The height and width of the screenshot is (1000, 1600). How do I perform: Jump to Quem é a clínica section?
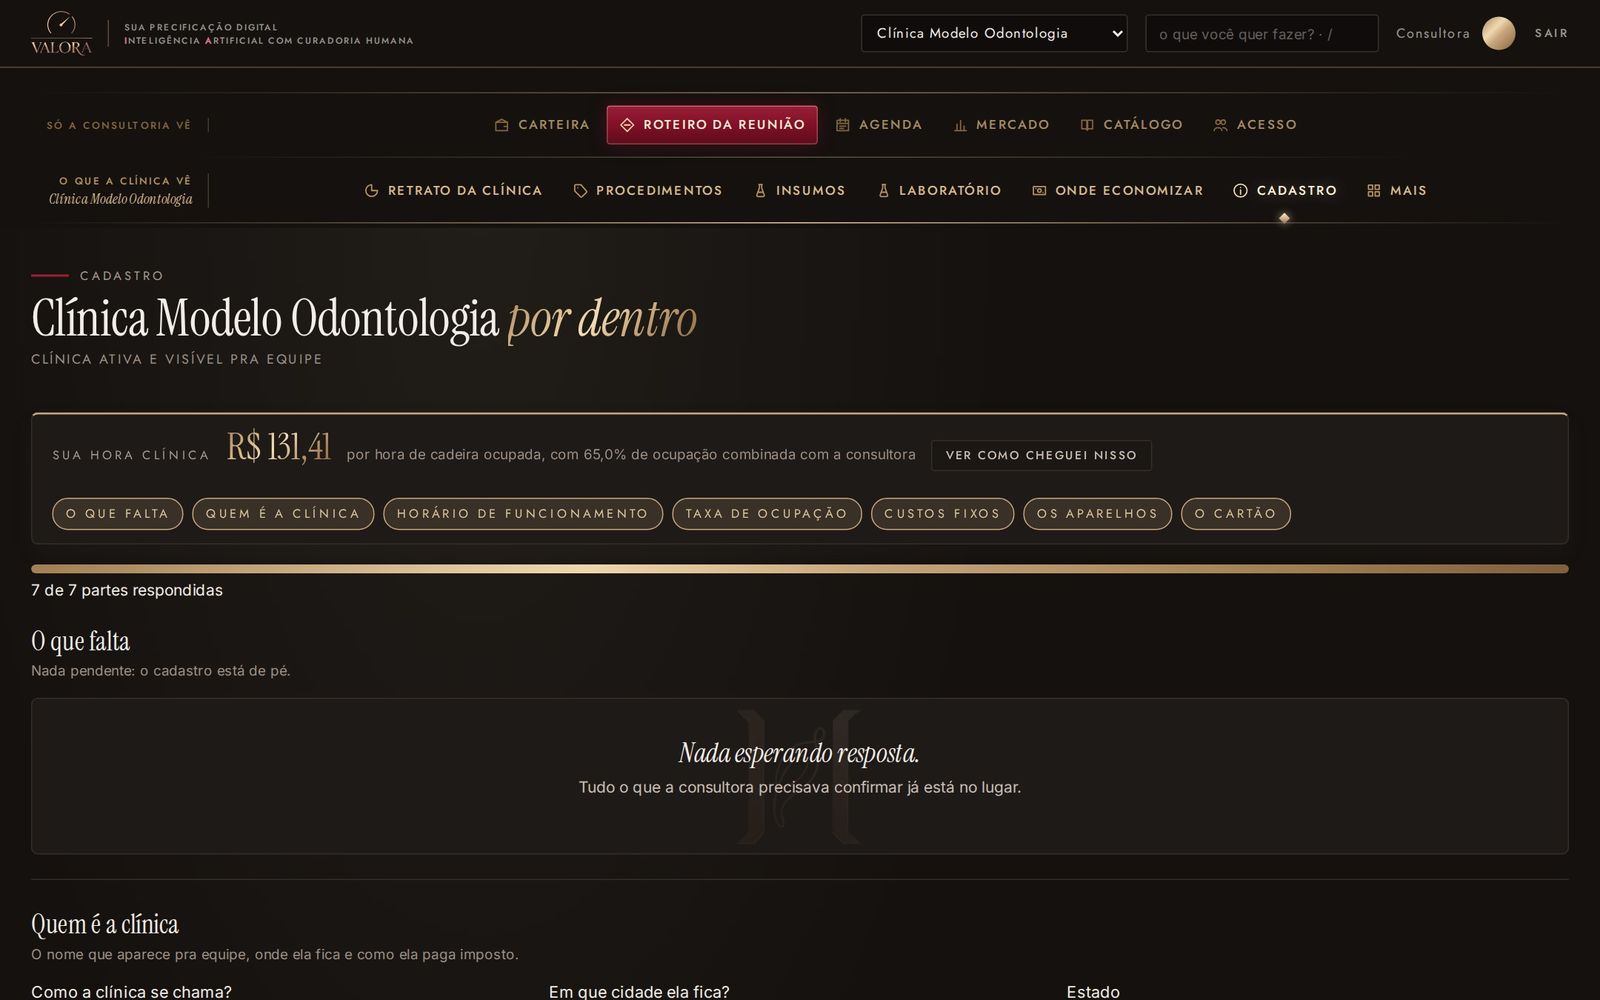[x=283, y=514]
